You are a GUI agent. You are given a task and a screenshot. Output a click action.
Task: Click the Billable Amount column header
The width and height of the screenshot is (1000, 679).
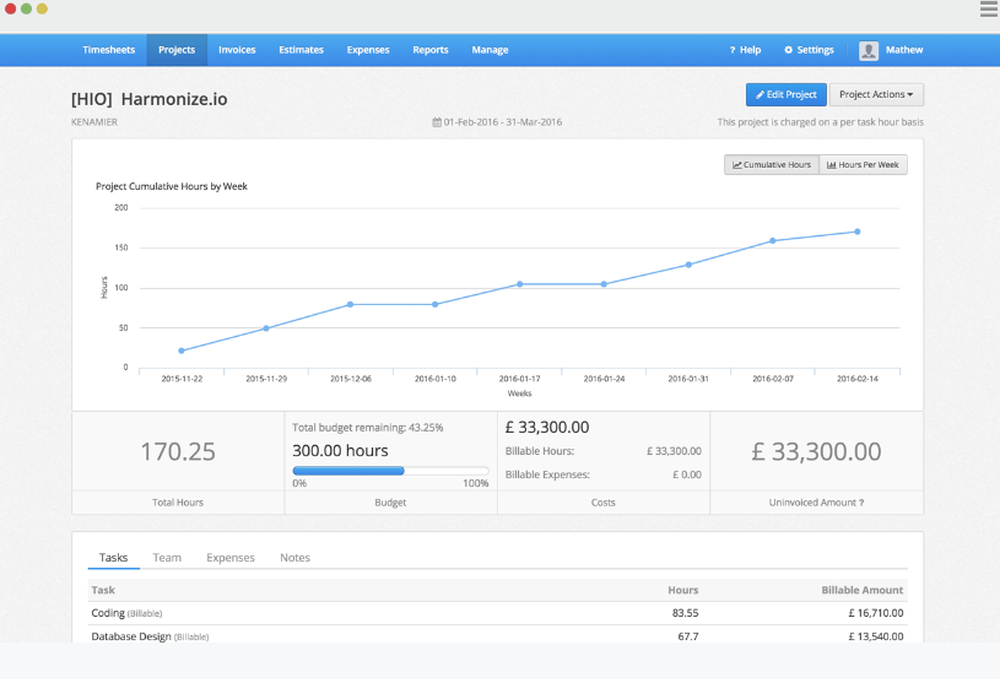click(862, 590)
